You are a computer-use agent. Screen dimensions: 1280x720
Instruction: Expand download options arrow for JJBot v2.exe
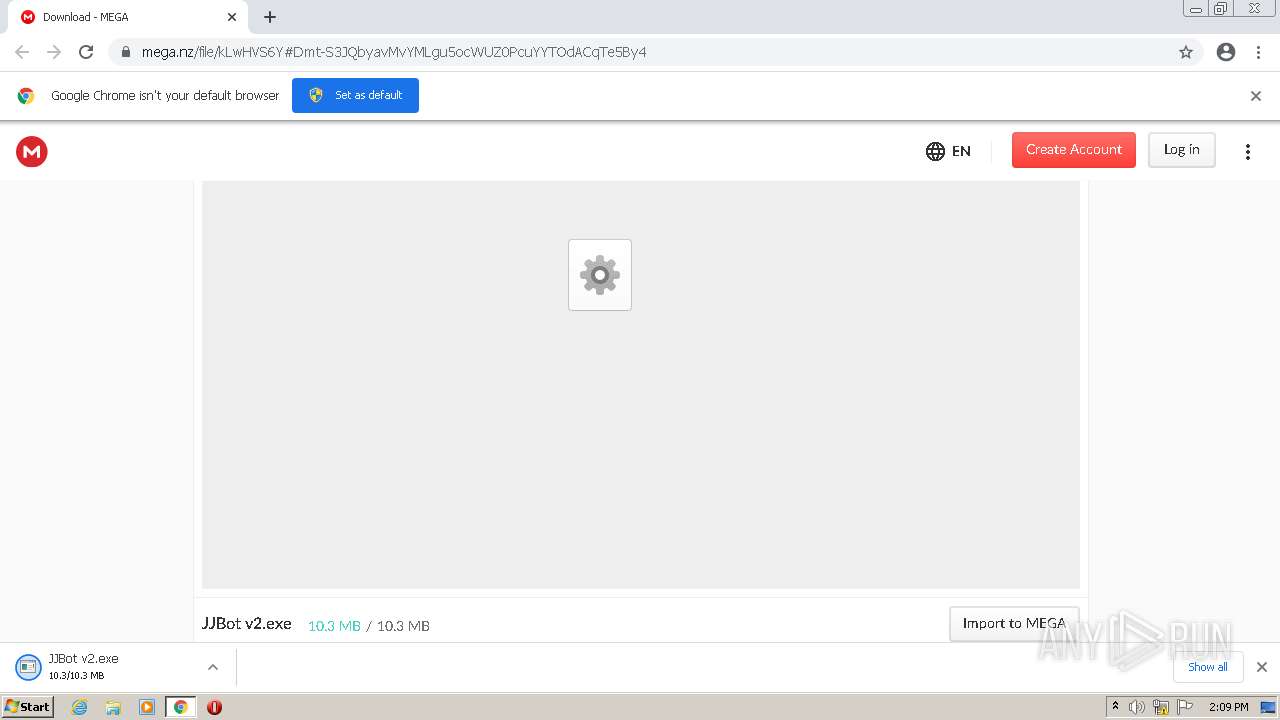[x=213, y=667]
